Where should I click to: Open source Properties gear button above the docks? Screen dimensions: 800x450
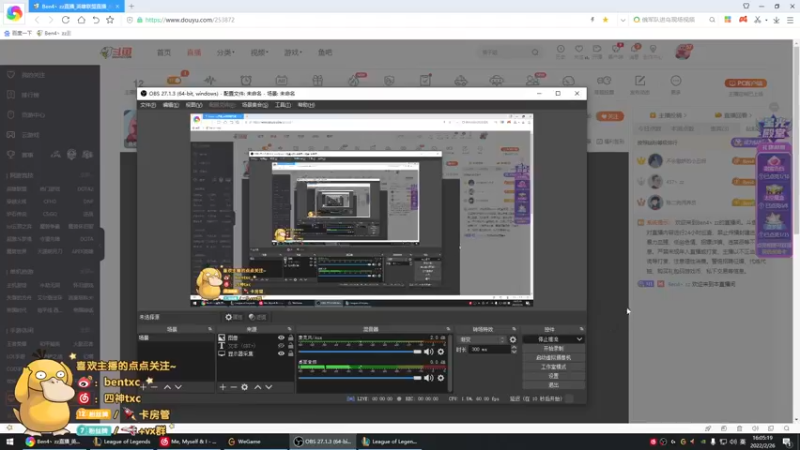(x=234, y=317)
